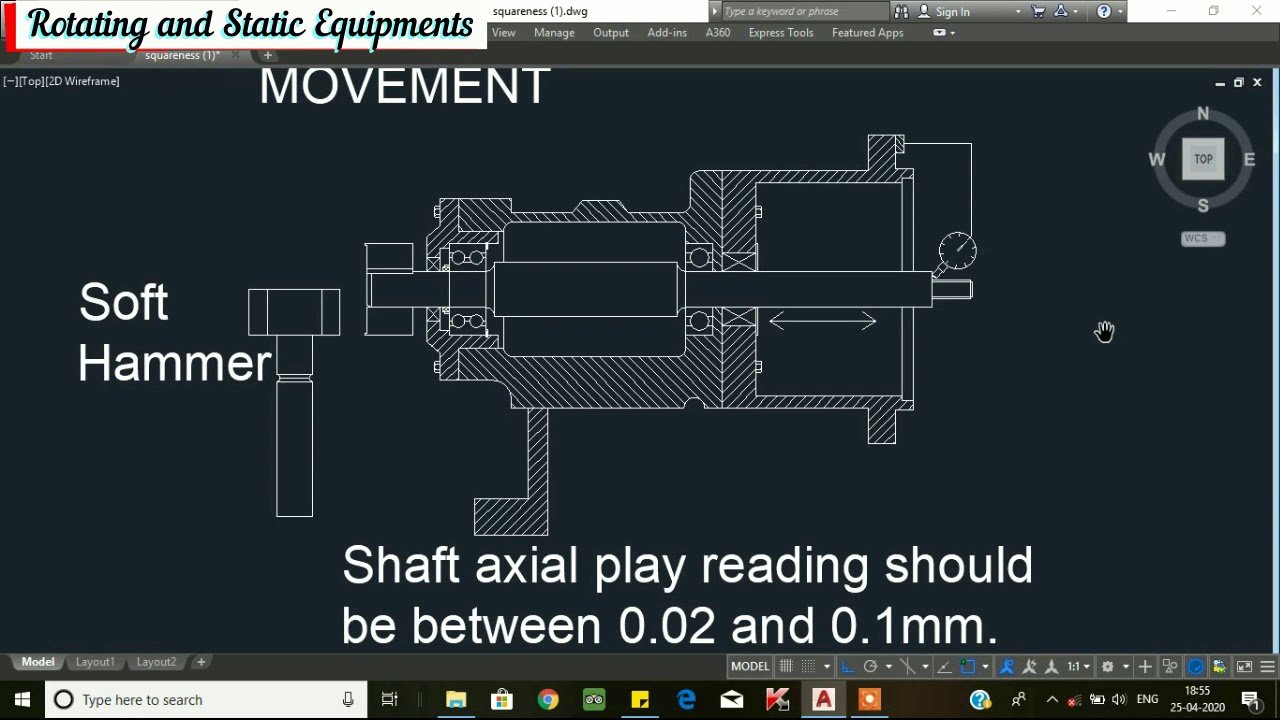
Task: Click the S compass direction on ViewCube
Action: [x=1203, y=205]
